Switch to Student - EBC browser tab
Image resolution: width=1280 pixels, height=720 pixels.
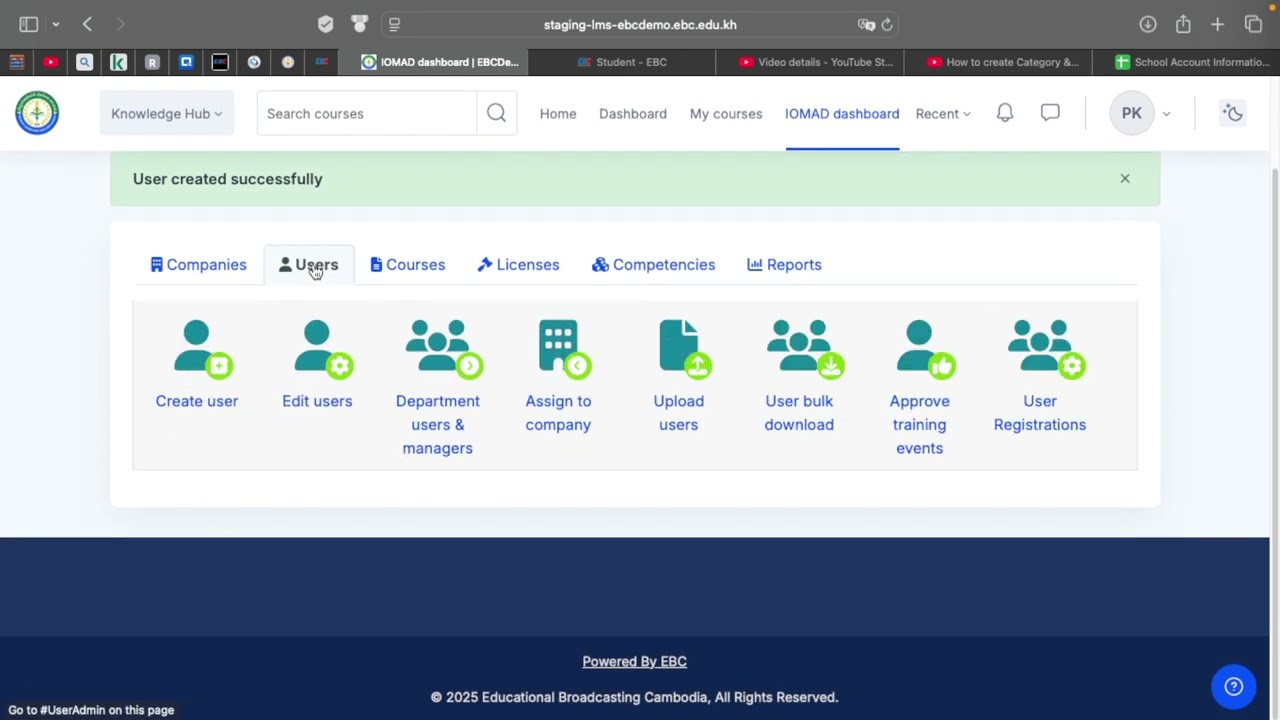point(622,62)
